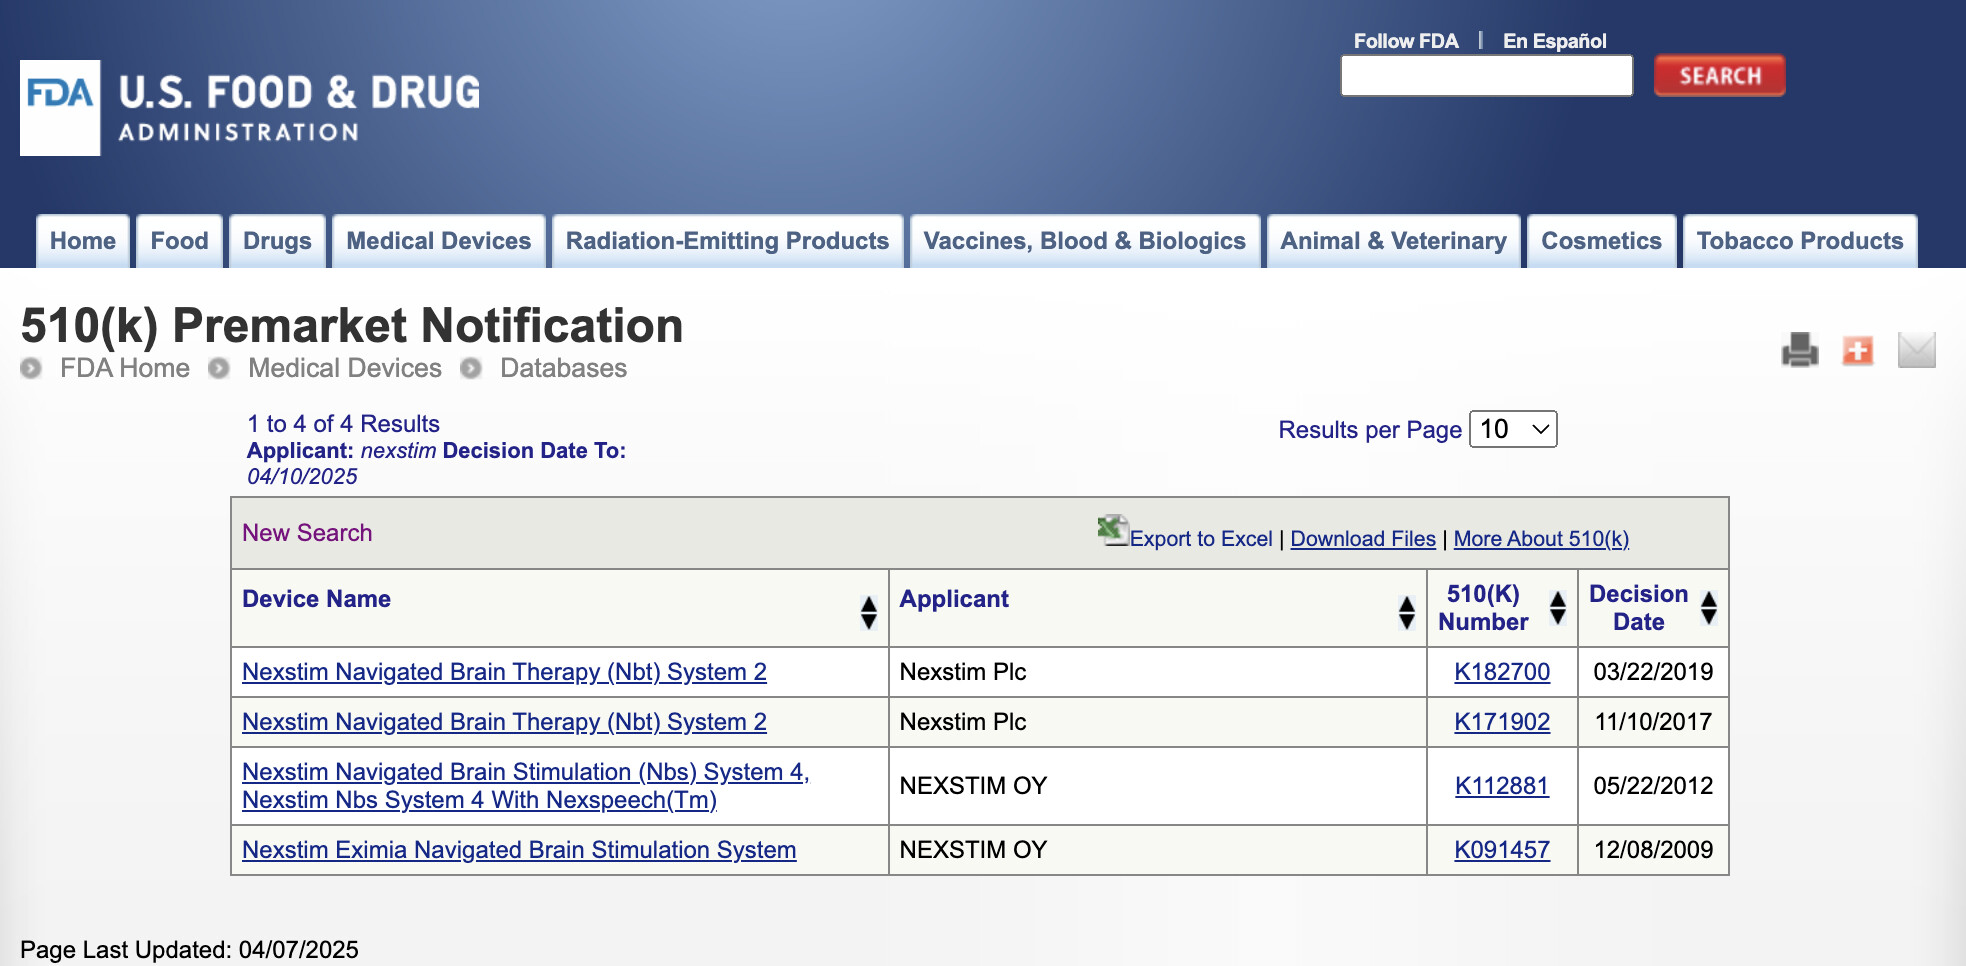Screen dimensions: 1966x966
Task: Click the FDA logo icon
Action: coord(60,107)
